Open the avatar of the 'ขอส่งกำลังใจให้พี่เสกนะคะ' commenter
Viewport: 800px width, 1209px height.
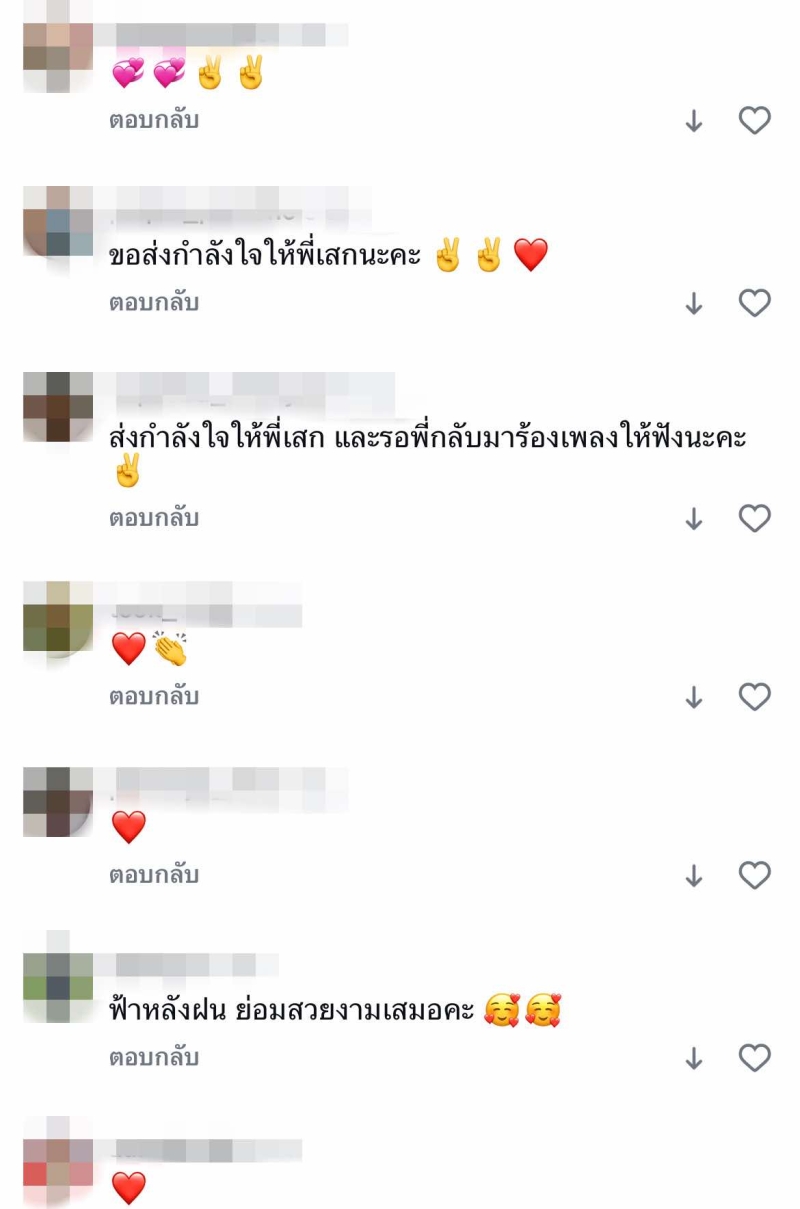coord(58,221)
